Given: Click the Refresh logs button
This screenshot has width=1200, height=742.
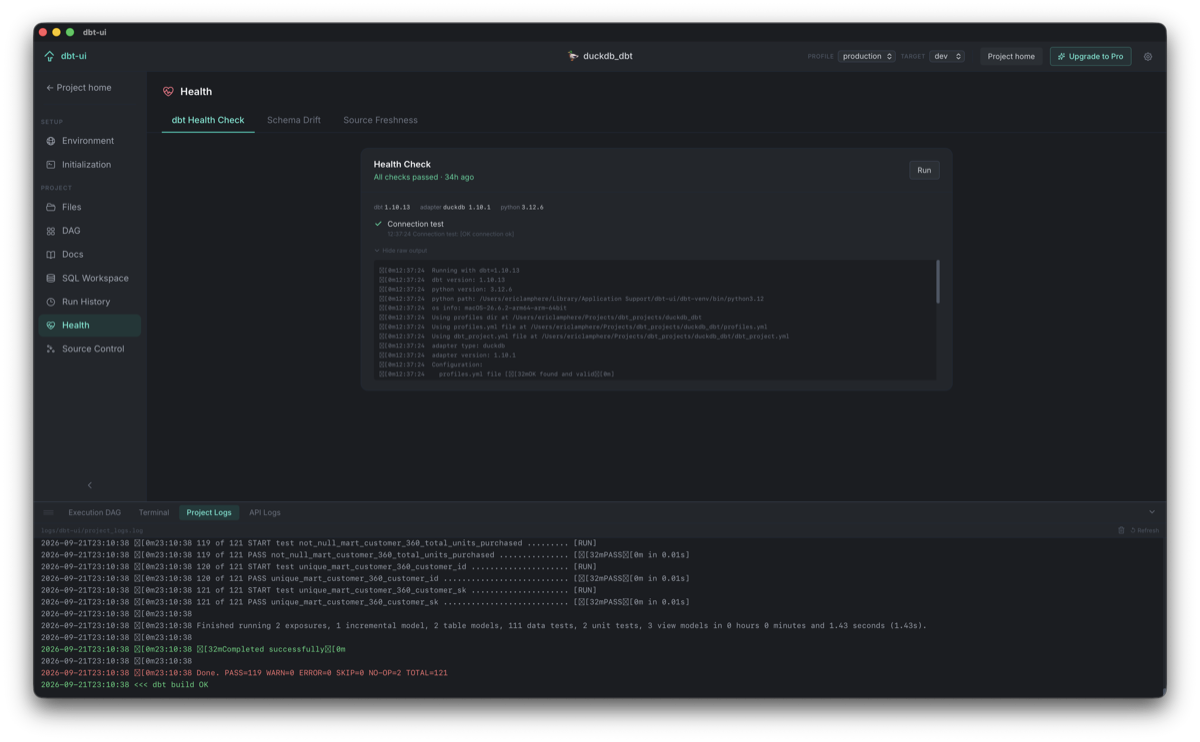Looking at the screenshot, I should coord(1145,531).
